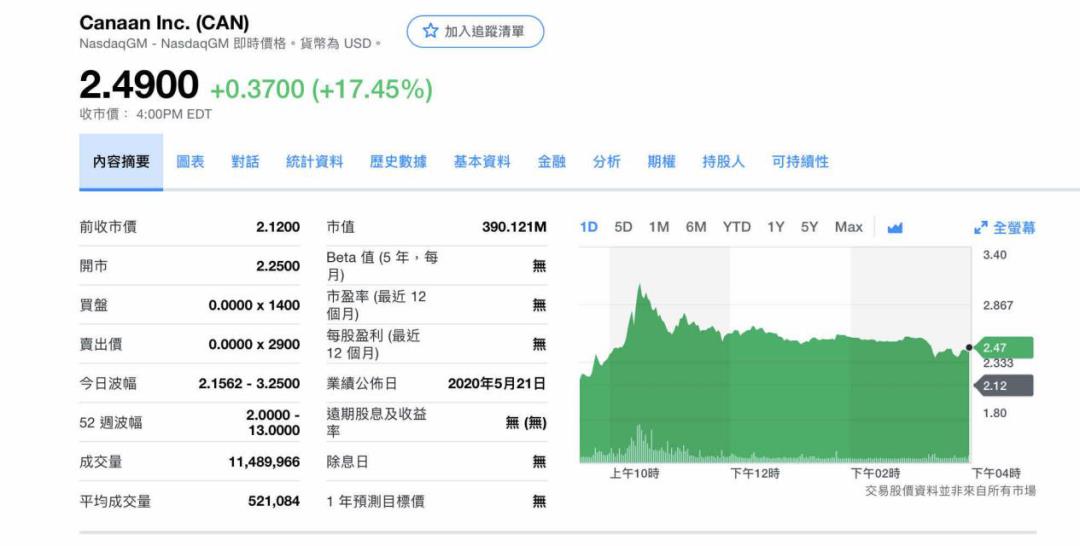Switch chart range to 5D
1080x546 pixels.
coord(623,227)
